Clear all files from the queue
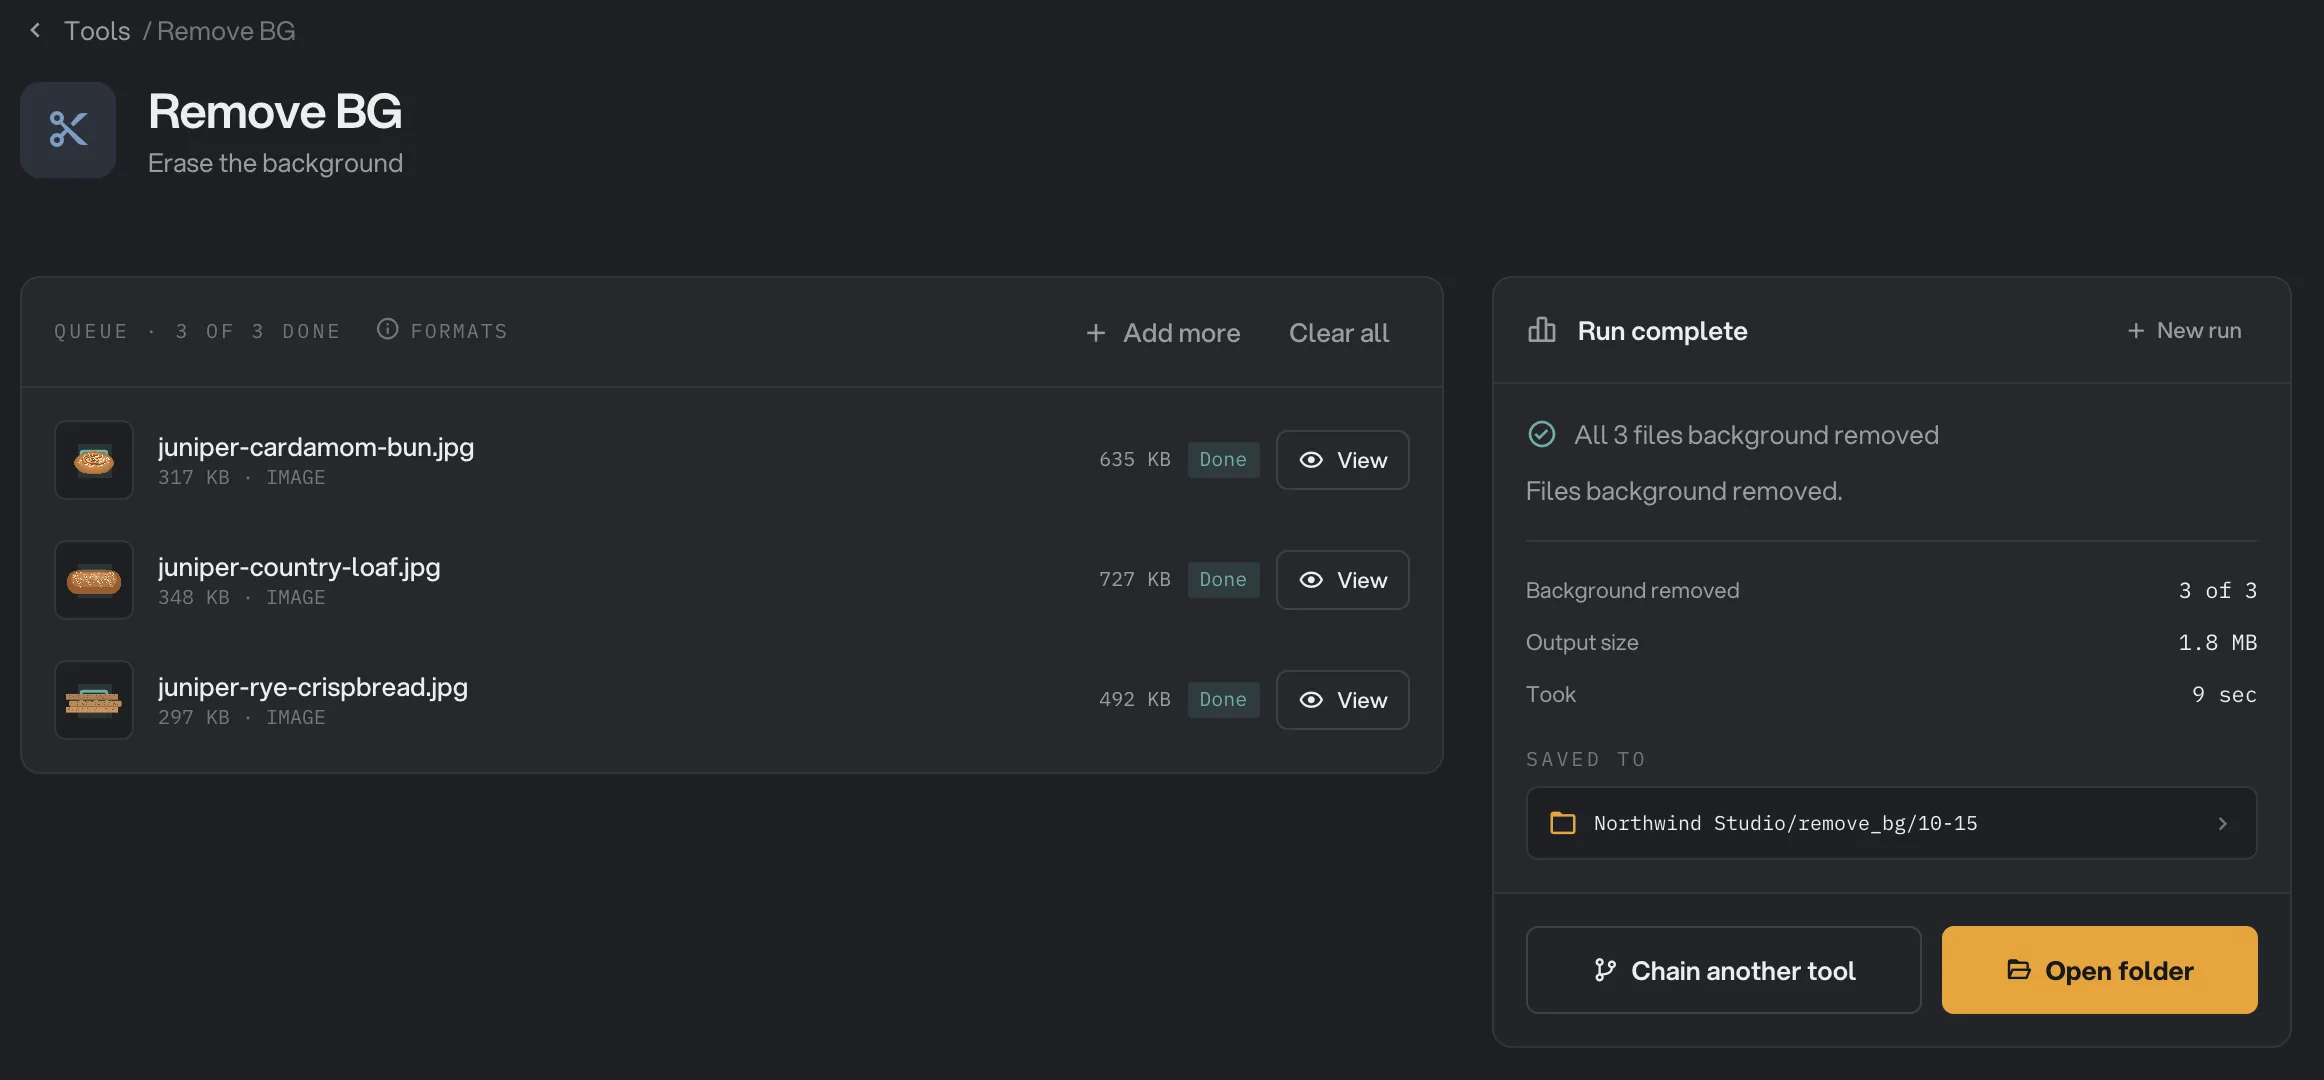This screenshot has height=1080, width=2324. tap(1339, 333)
